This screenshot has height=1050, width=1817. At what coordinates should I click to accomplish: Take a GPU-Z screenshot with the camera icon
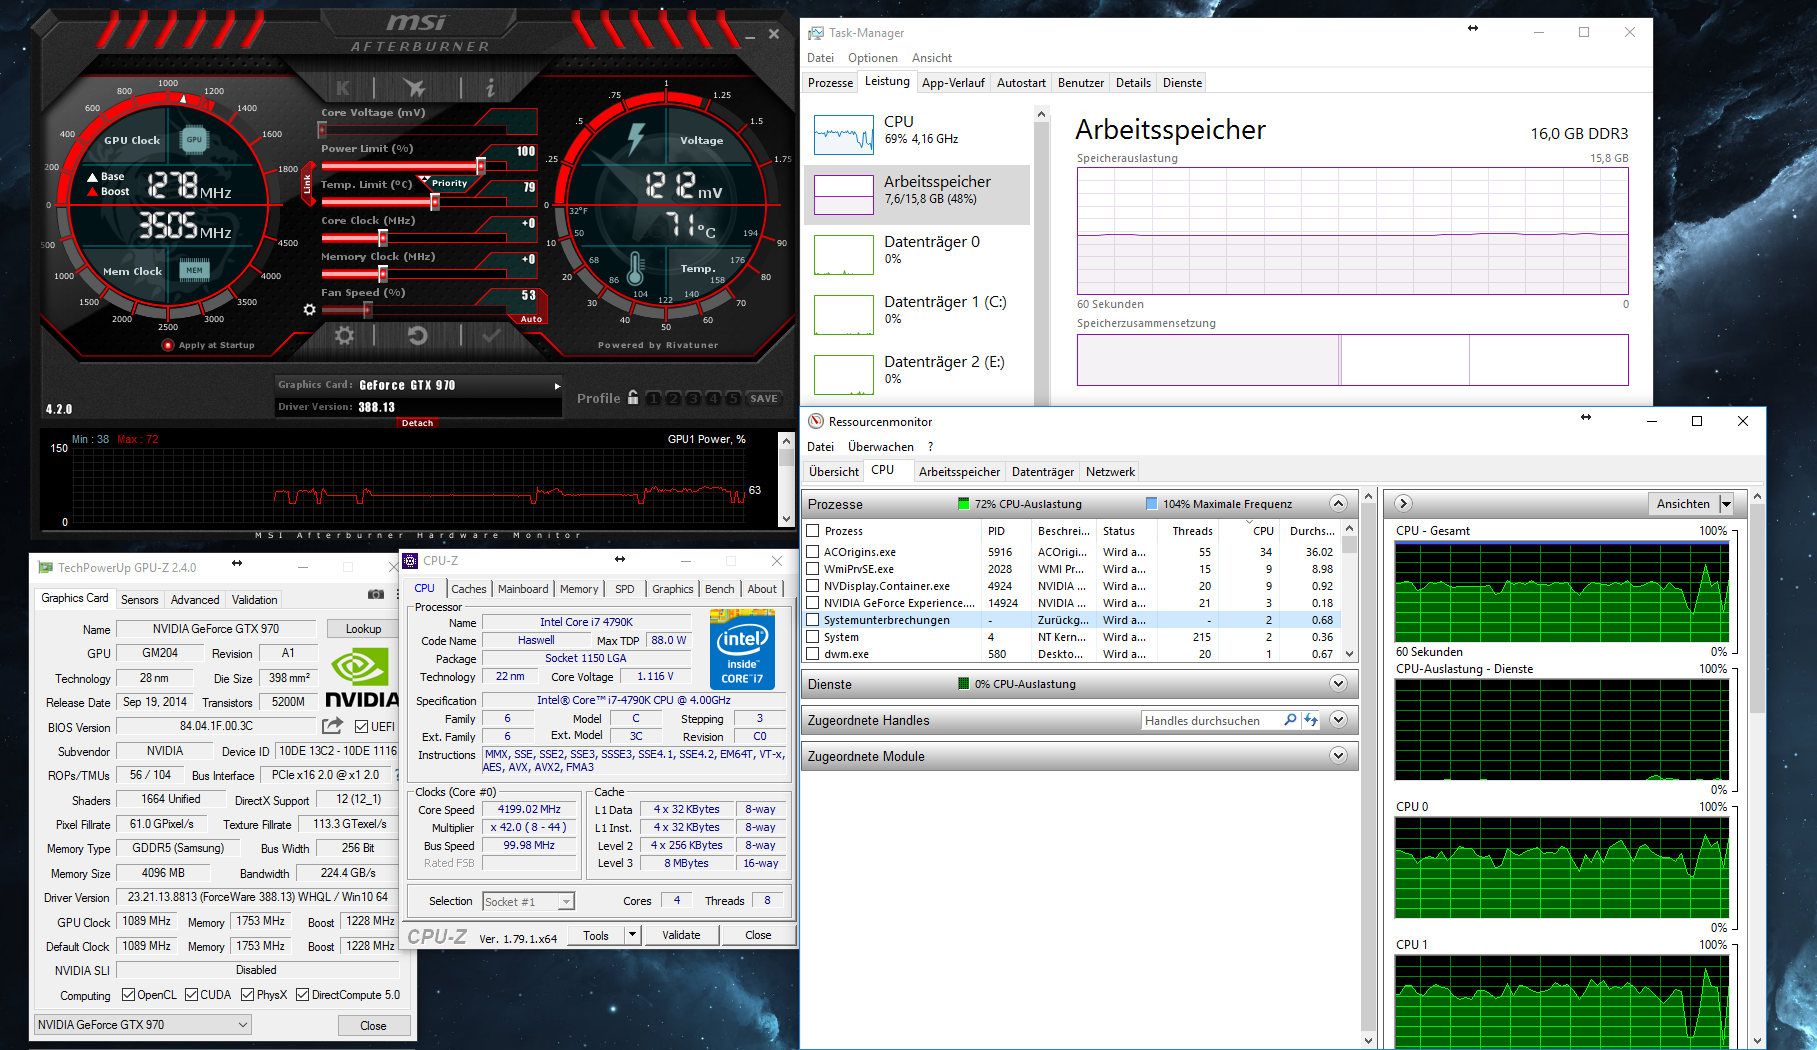(x=376, y=594)
